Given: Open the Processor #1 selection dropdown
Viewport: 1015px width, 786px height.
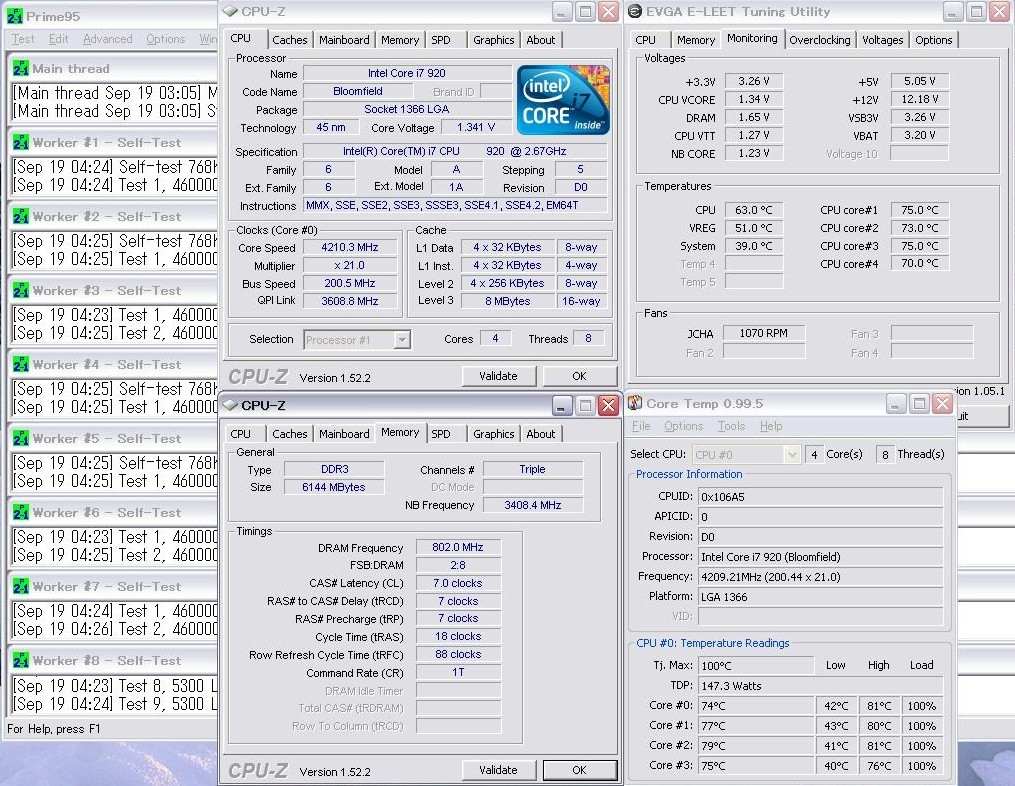Looking at the screenshot, I should click(x=357, y=340).
